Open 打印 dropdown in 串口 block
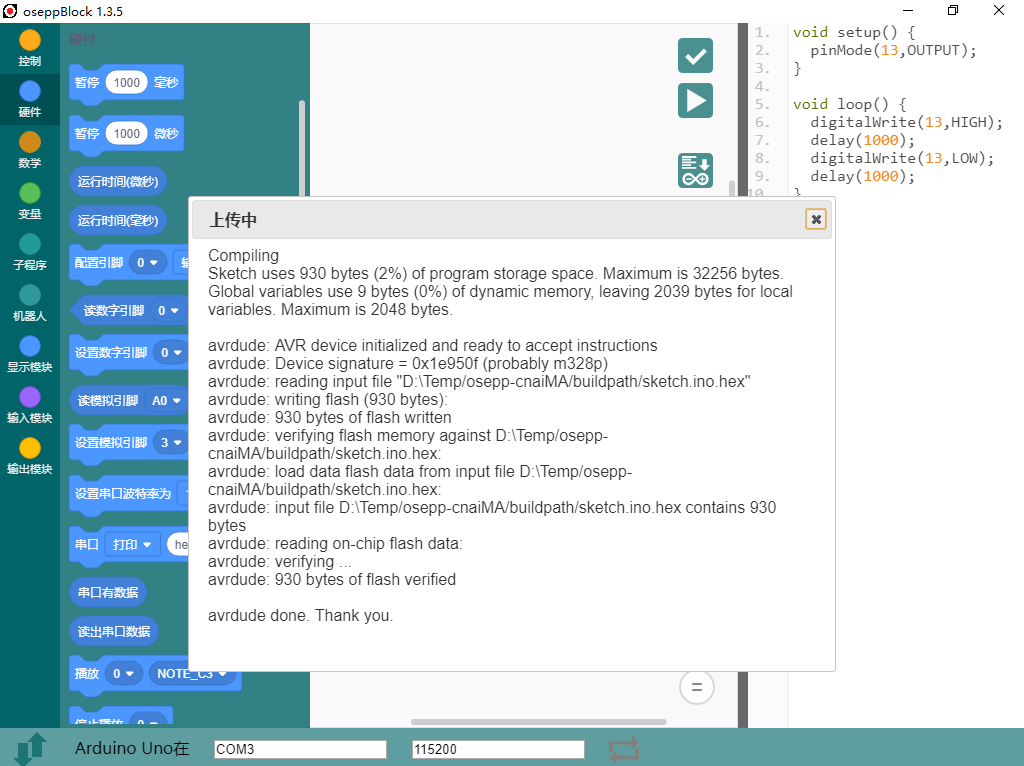Screen dimensions: 1024x766 [133, 545]
